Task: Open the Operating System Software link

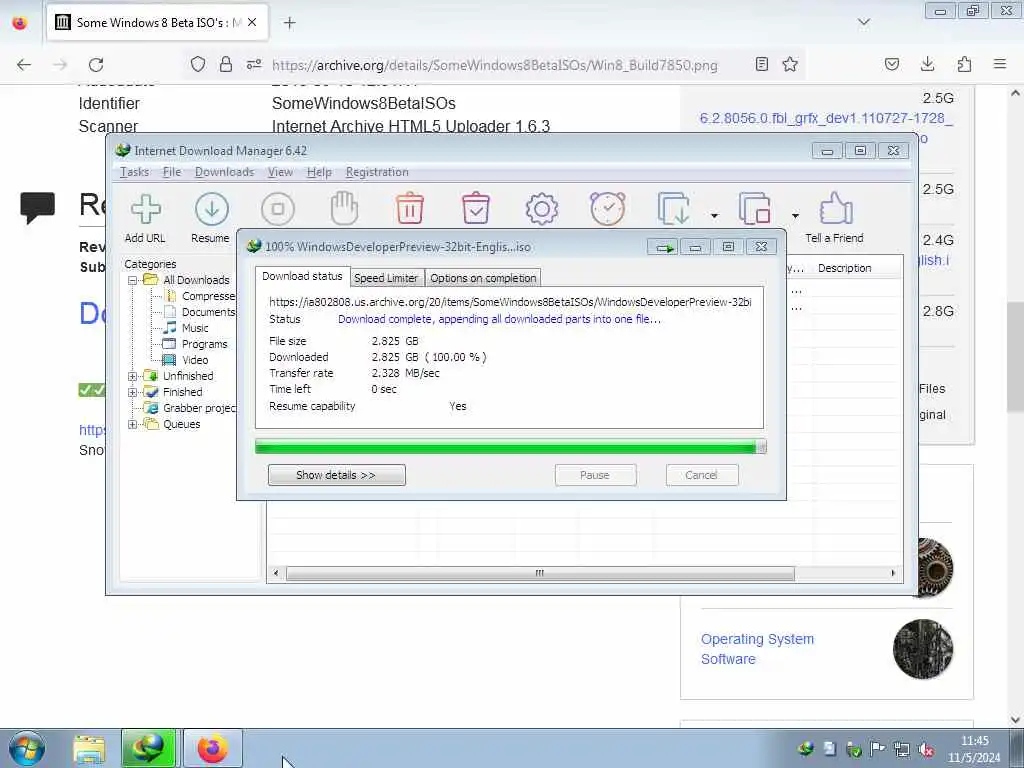Action: point(758,649)
